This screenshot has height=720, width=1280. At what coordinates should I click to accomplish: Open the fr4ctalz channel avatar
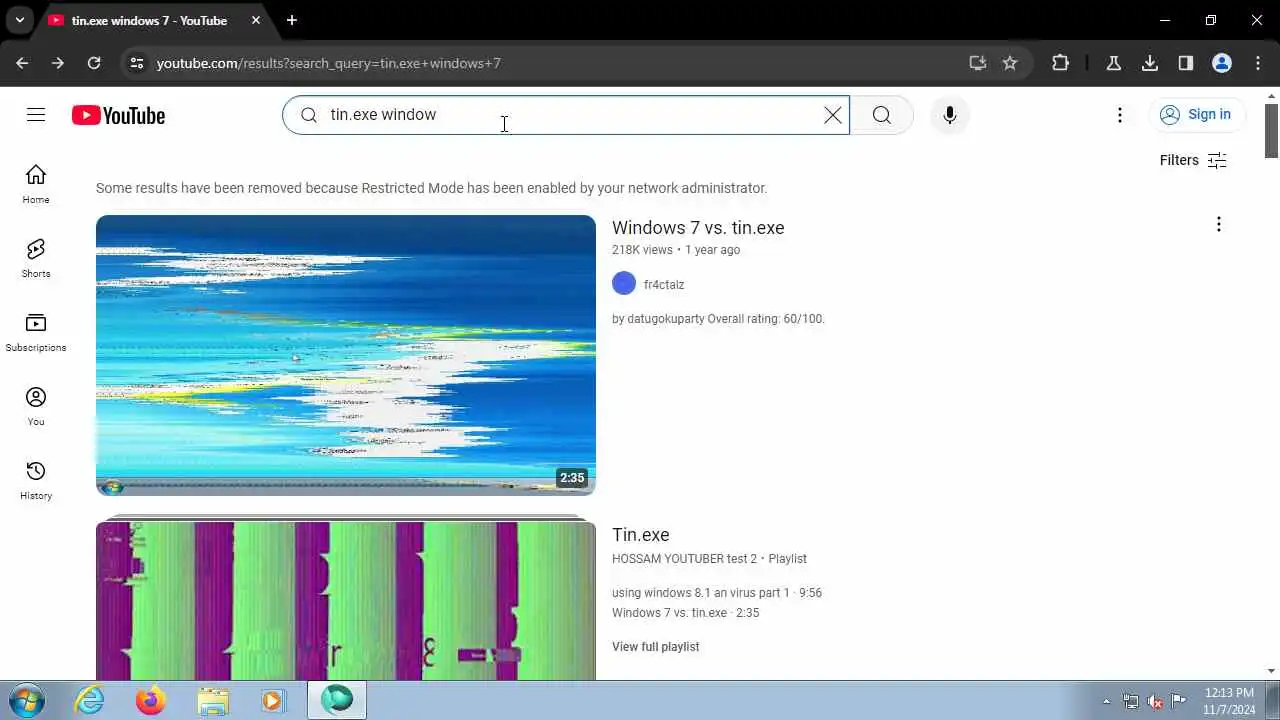click(x=624, y=284)
